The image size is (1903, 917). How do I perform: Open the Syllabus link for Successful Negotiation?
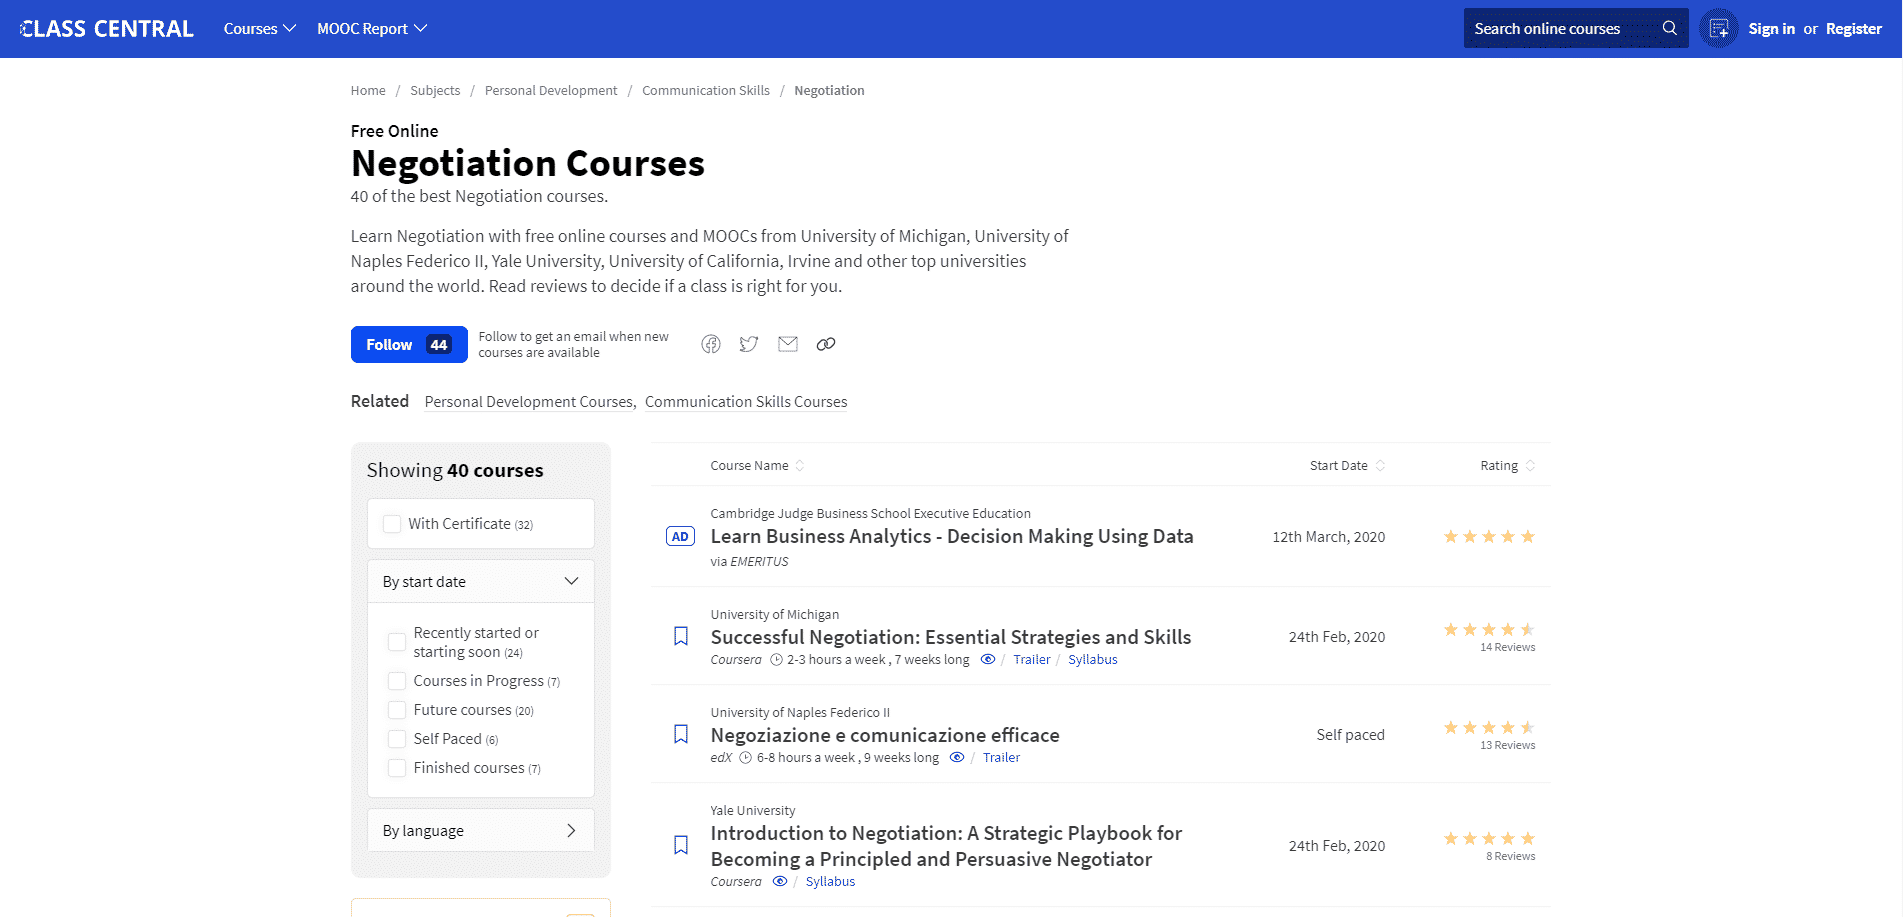pyautogui.click(x=1092, y=660)
